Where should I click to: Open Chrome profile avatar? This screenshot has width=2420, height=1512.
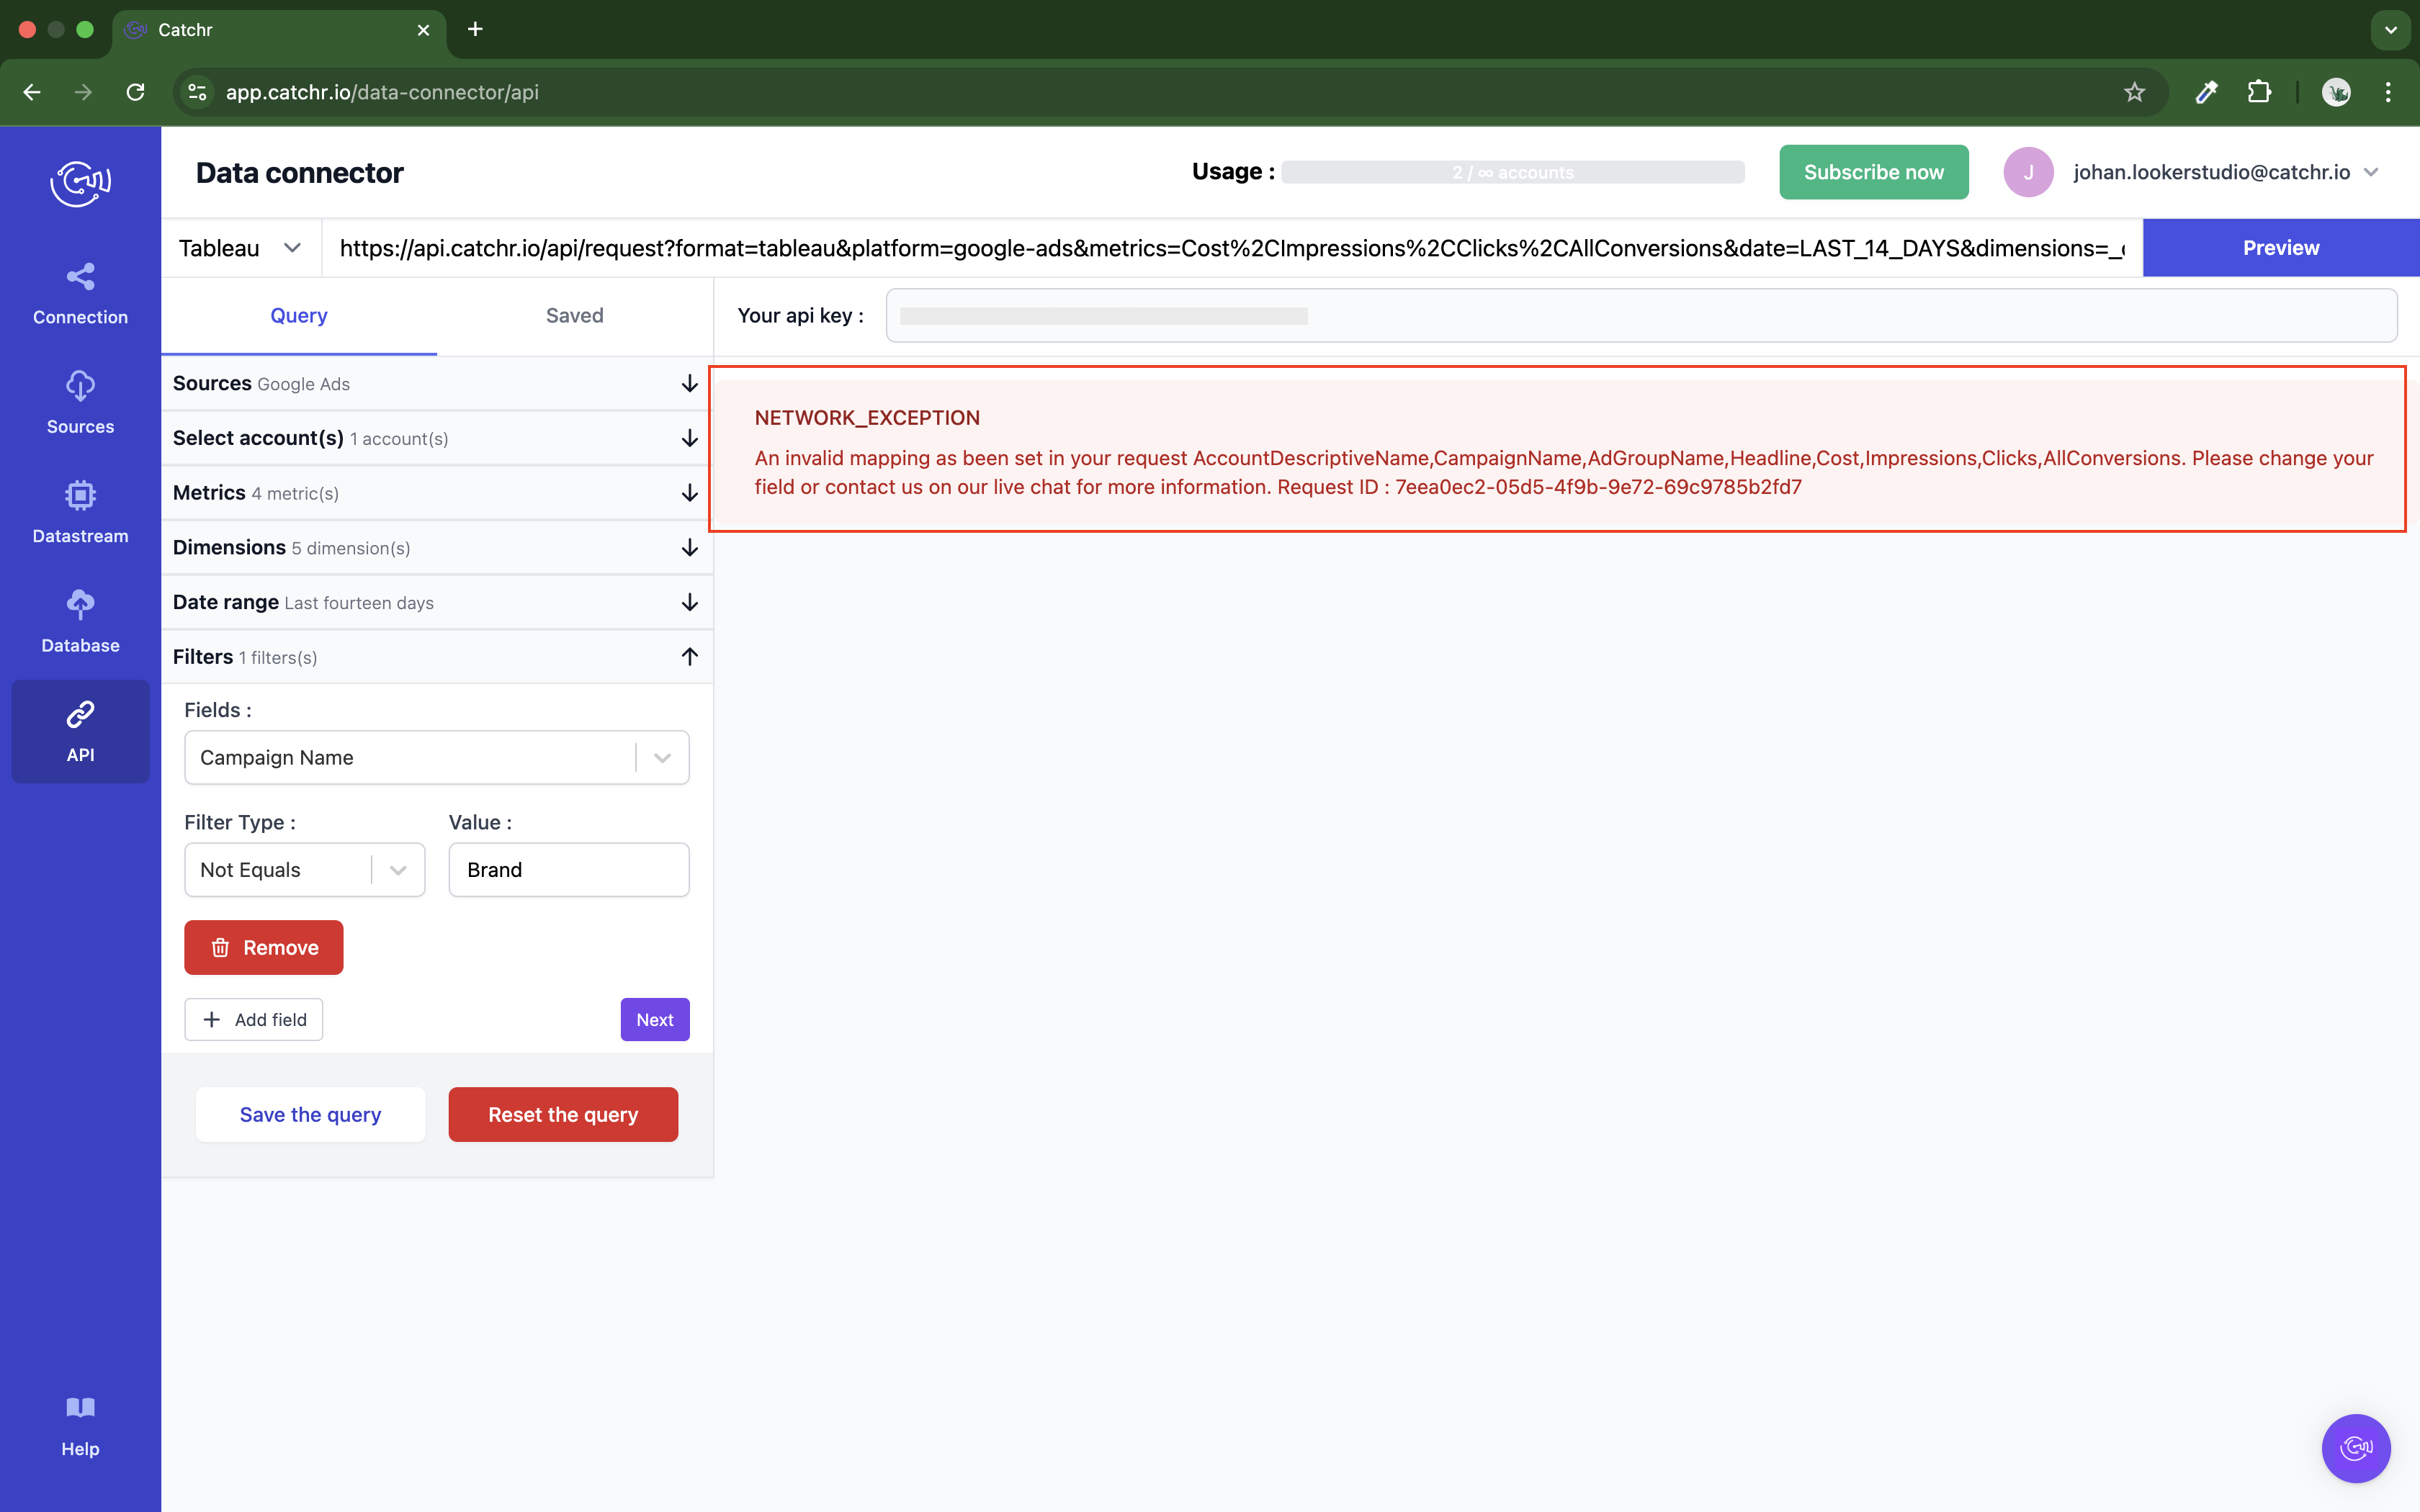pos(2336,92)
